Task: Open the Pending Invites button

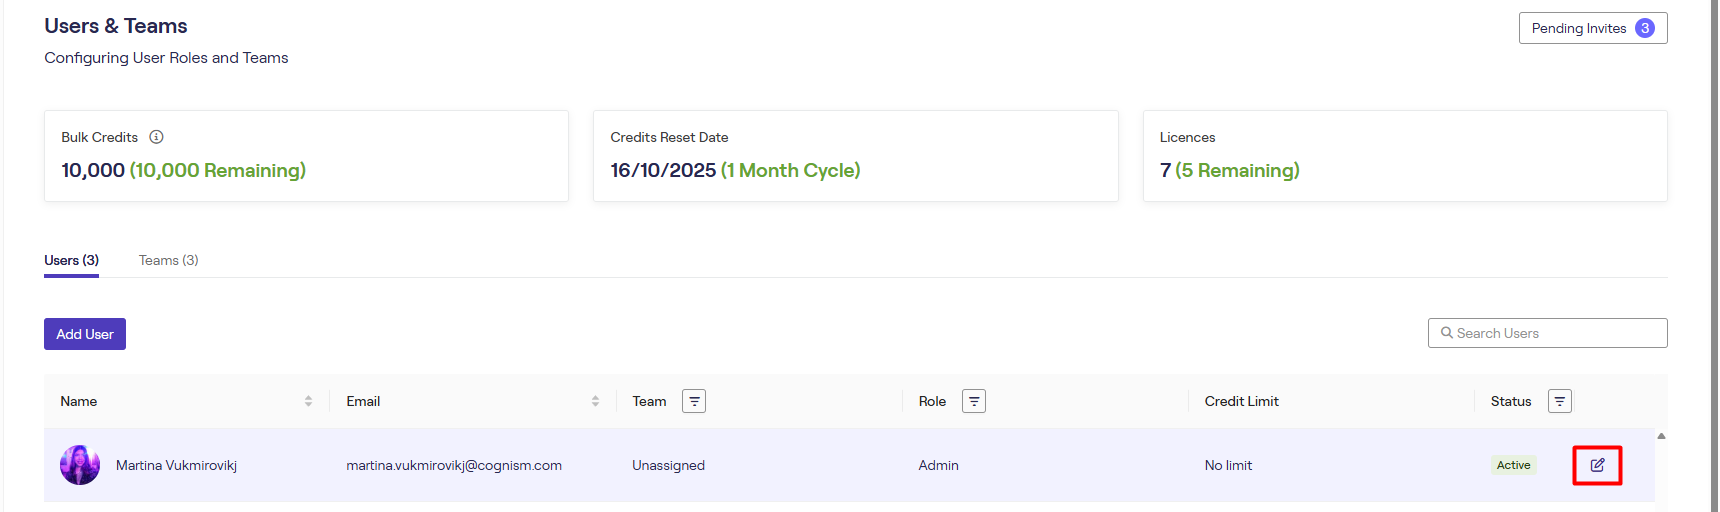Action: coord(1592,28)
